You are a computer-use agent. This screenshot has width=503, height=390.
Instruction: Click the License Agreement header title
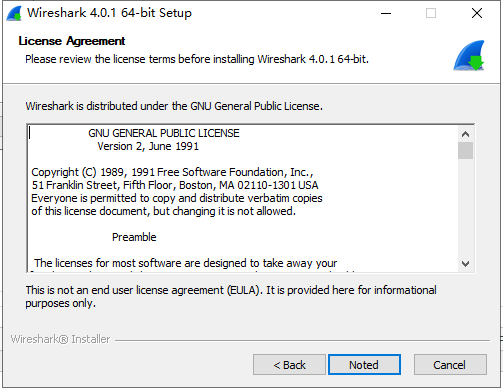[x=72, y=41]
